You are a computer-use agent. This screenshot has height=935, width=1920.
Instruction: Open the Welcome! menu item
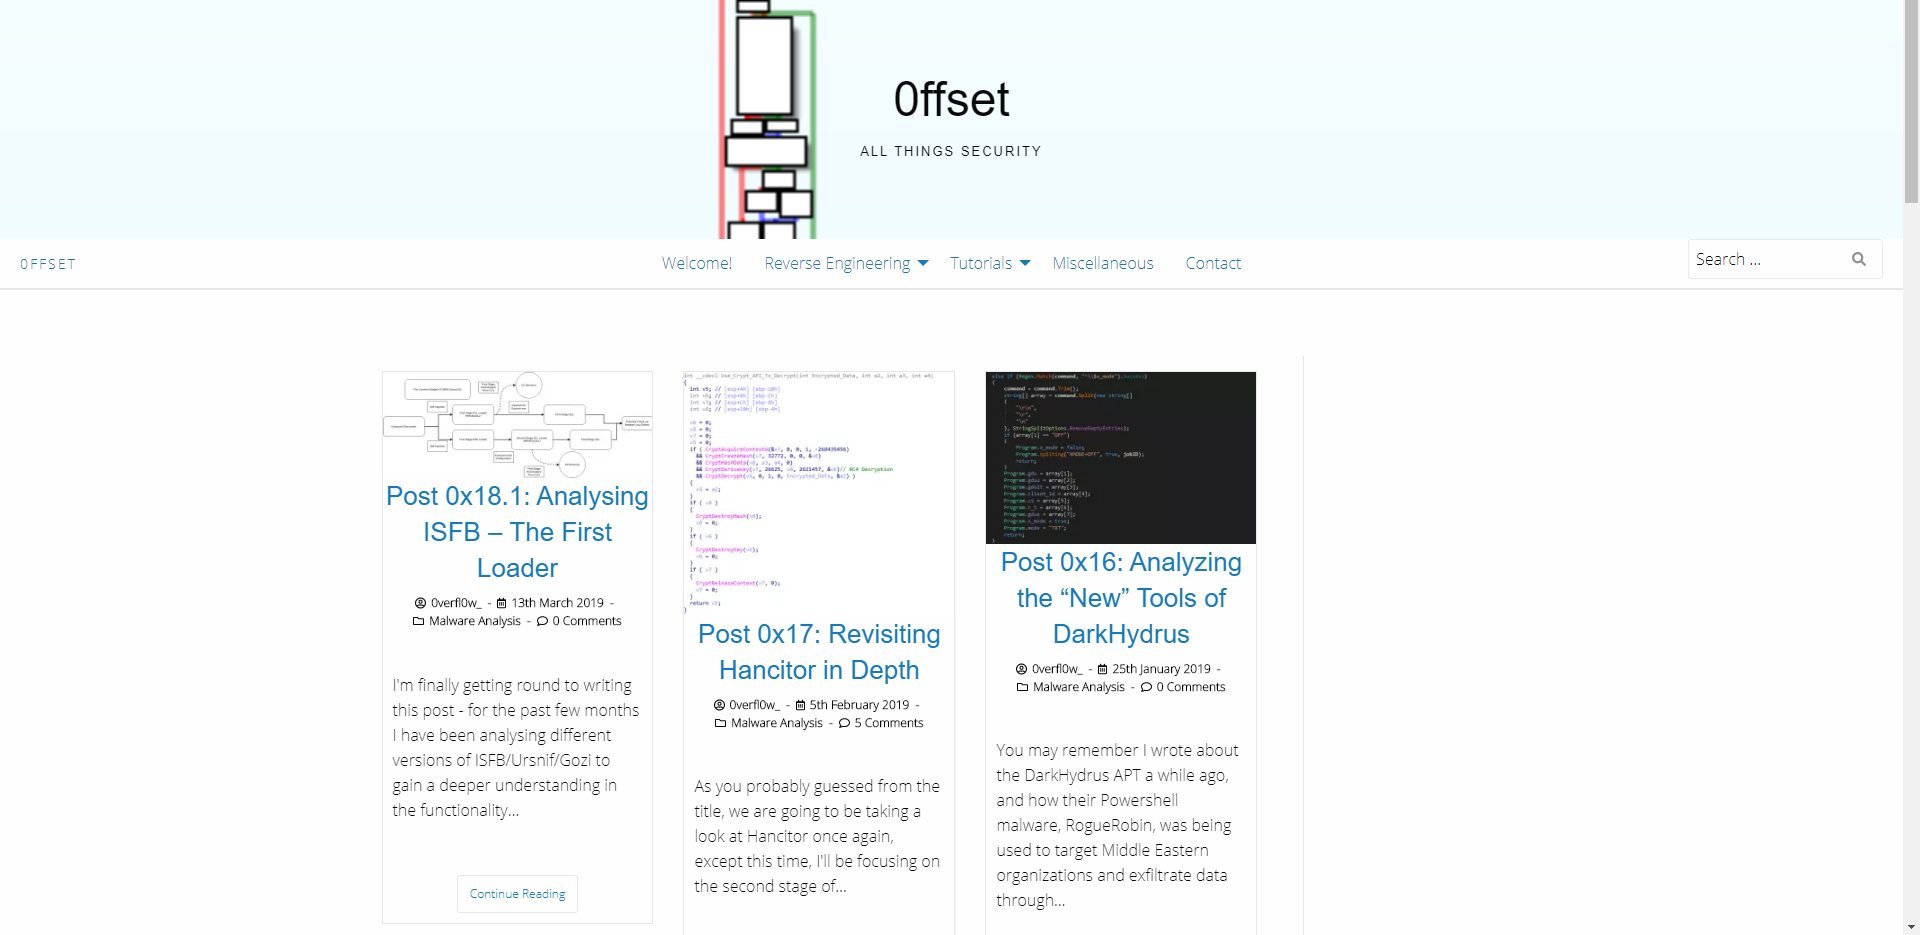point(696,263)
